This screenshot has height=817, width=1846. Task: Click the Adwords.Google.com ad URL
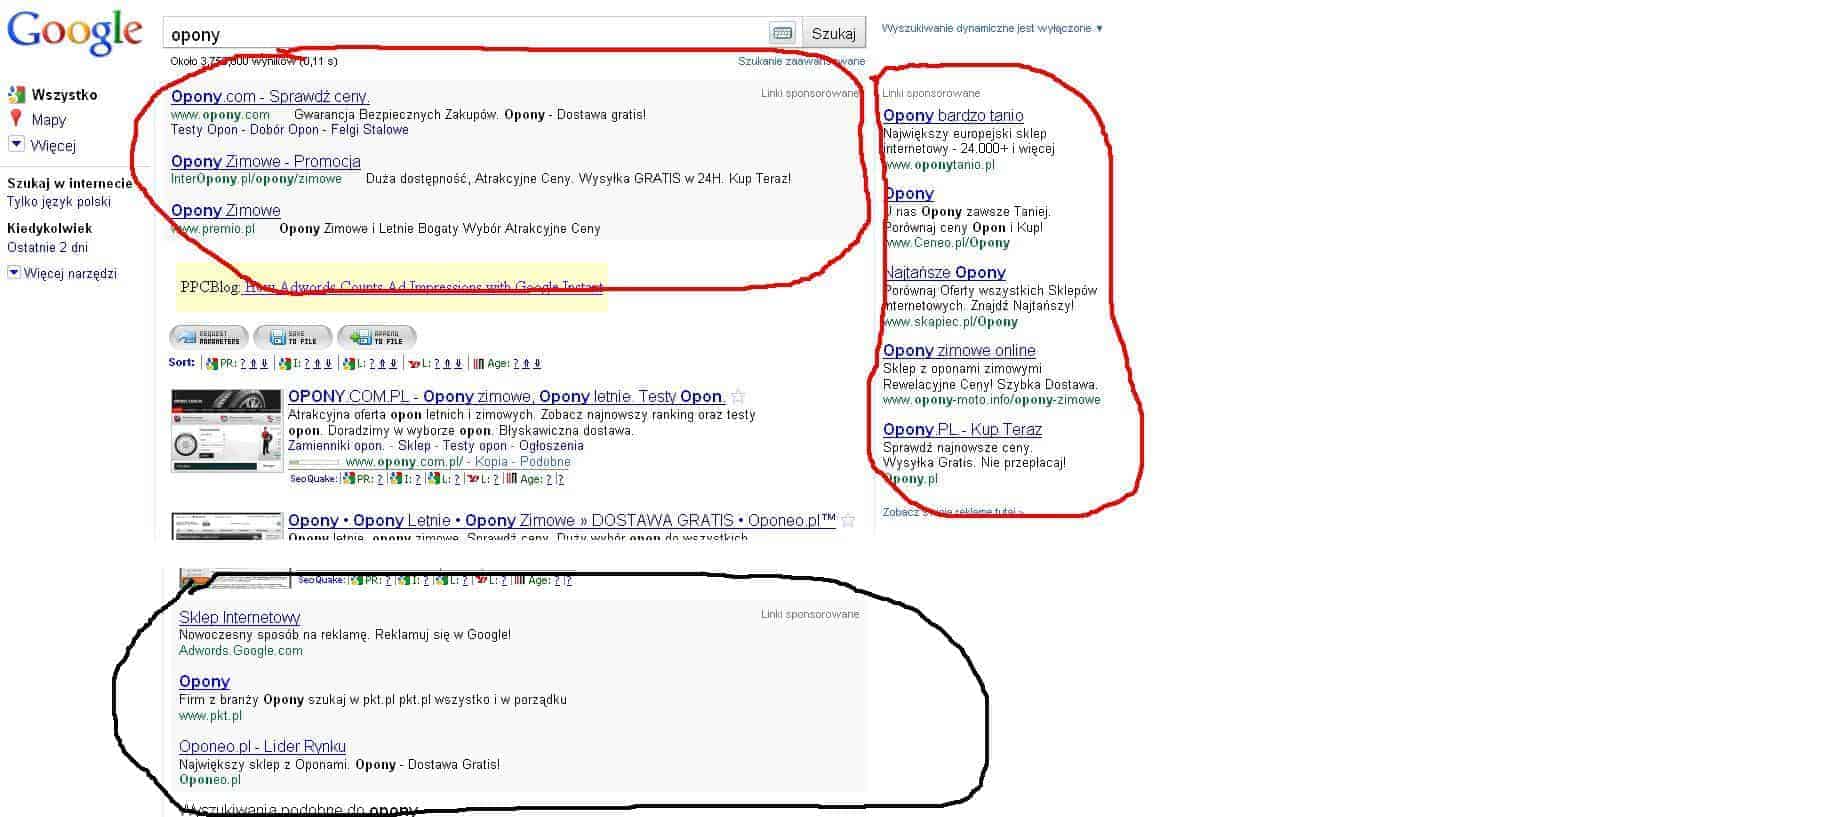[x=241, y=651]
